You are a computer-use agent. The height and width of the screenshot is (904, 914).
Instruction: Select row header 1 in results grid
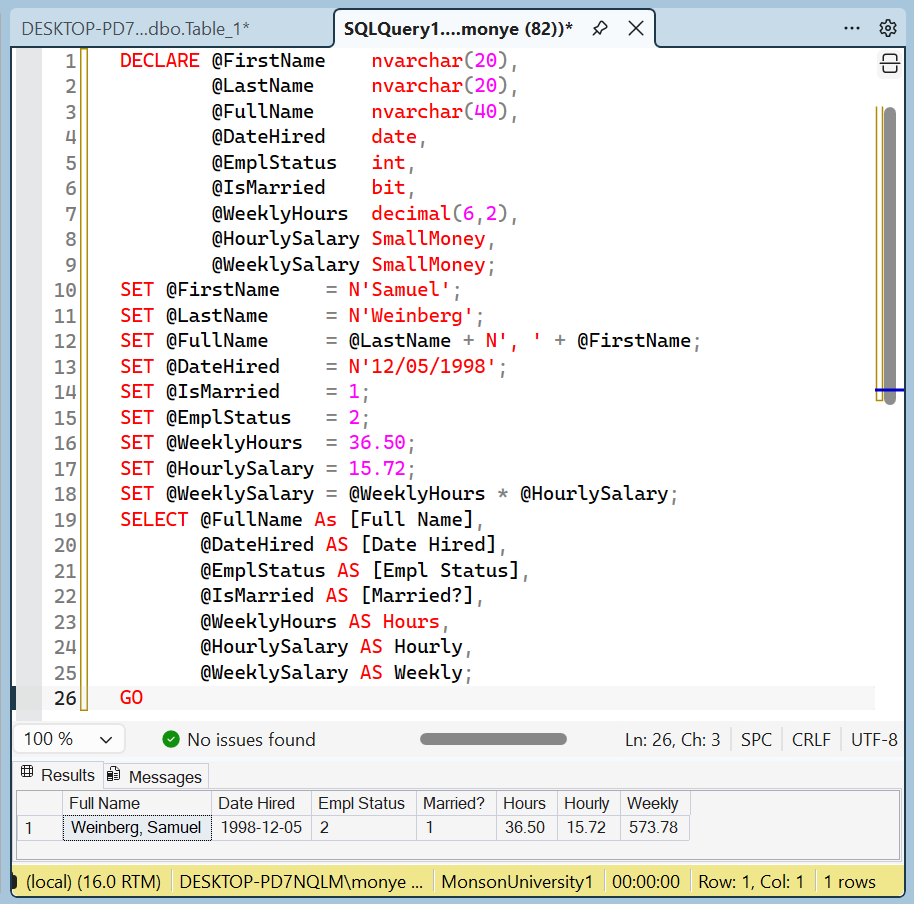click(x=39, y=828)
